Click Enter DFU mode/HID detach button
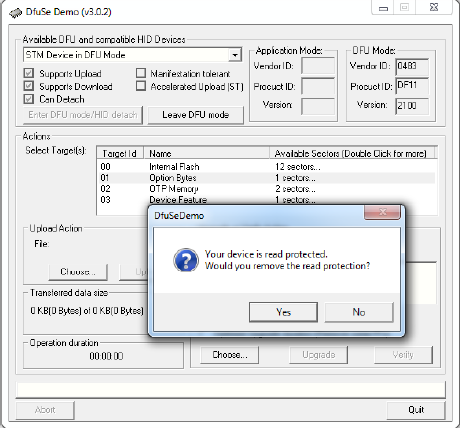Image resolution: width=460 pixels, height=428 pixels. coord(83,115)
